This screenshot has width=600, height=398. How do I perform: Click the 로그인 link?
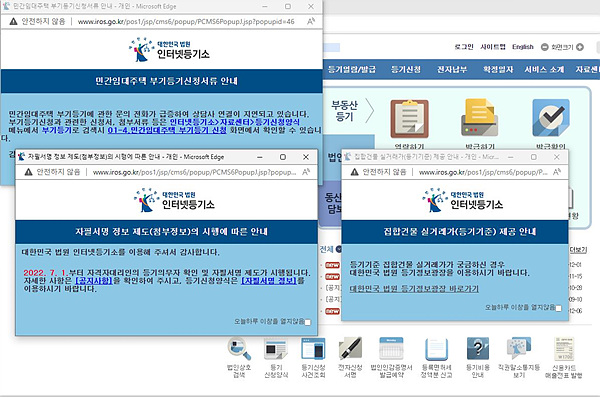pyautogui.click(x=464, y=47)
